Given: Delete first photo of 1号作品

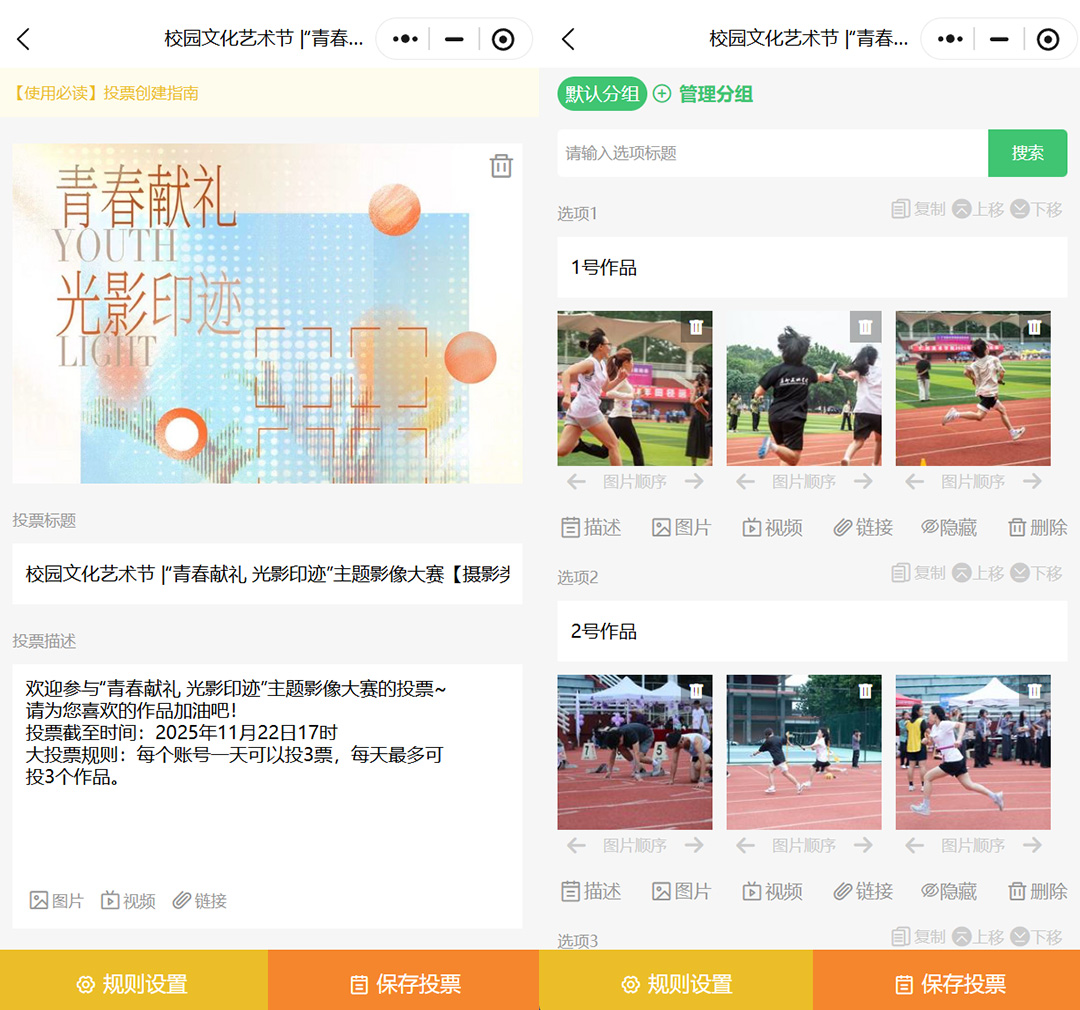Looking at the screenshot, I should point(696,327).
